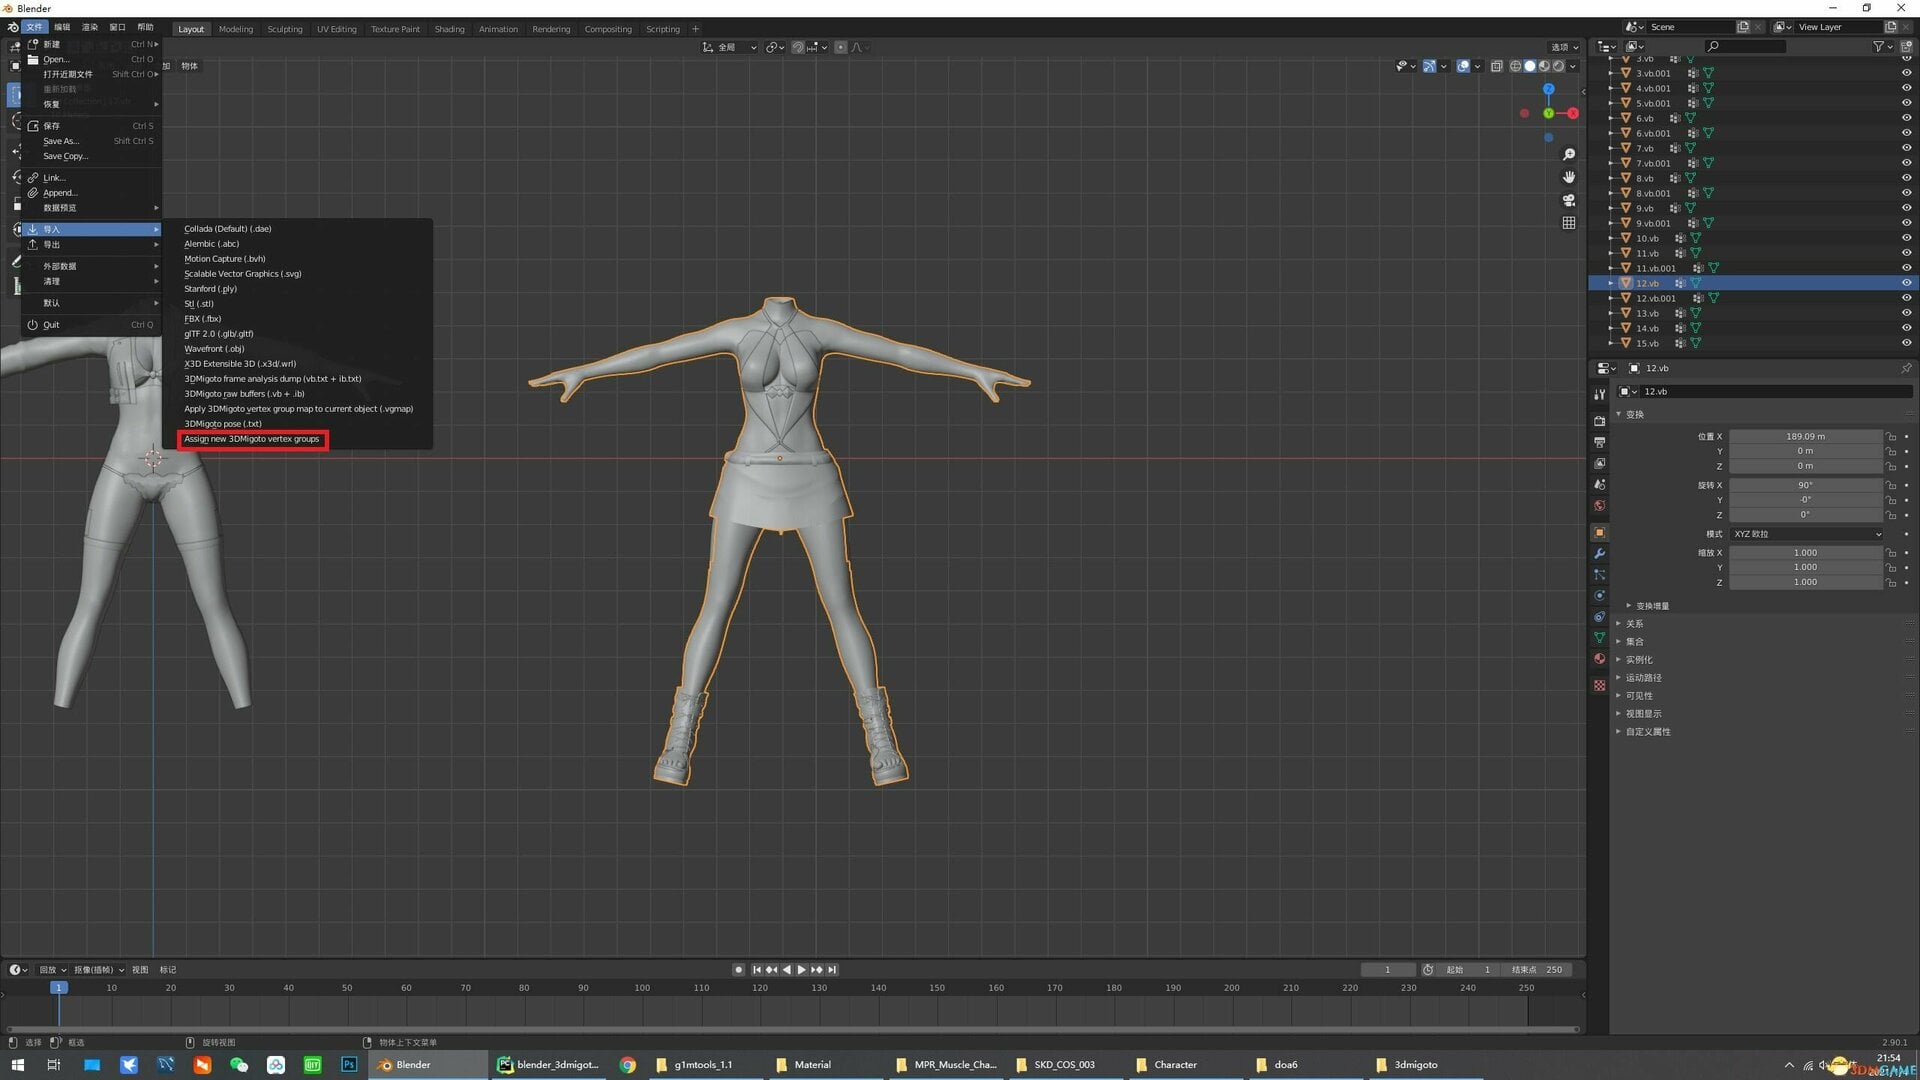Open the Render properties tab icon
Image resolution: width=1920 pixels, height=1080 pixels.
click(1599, 421)
